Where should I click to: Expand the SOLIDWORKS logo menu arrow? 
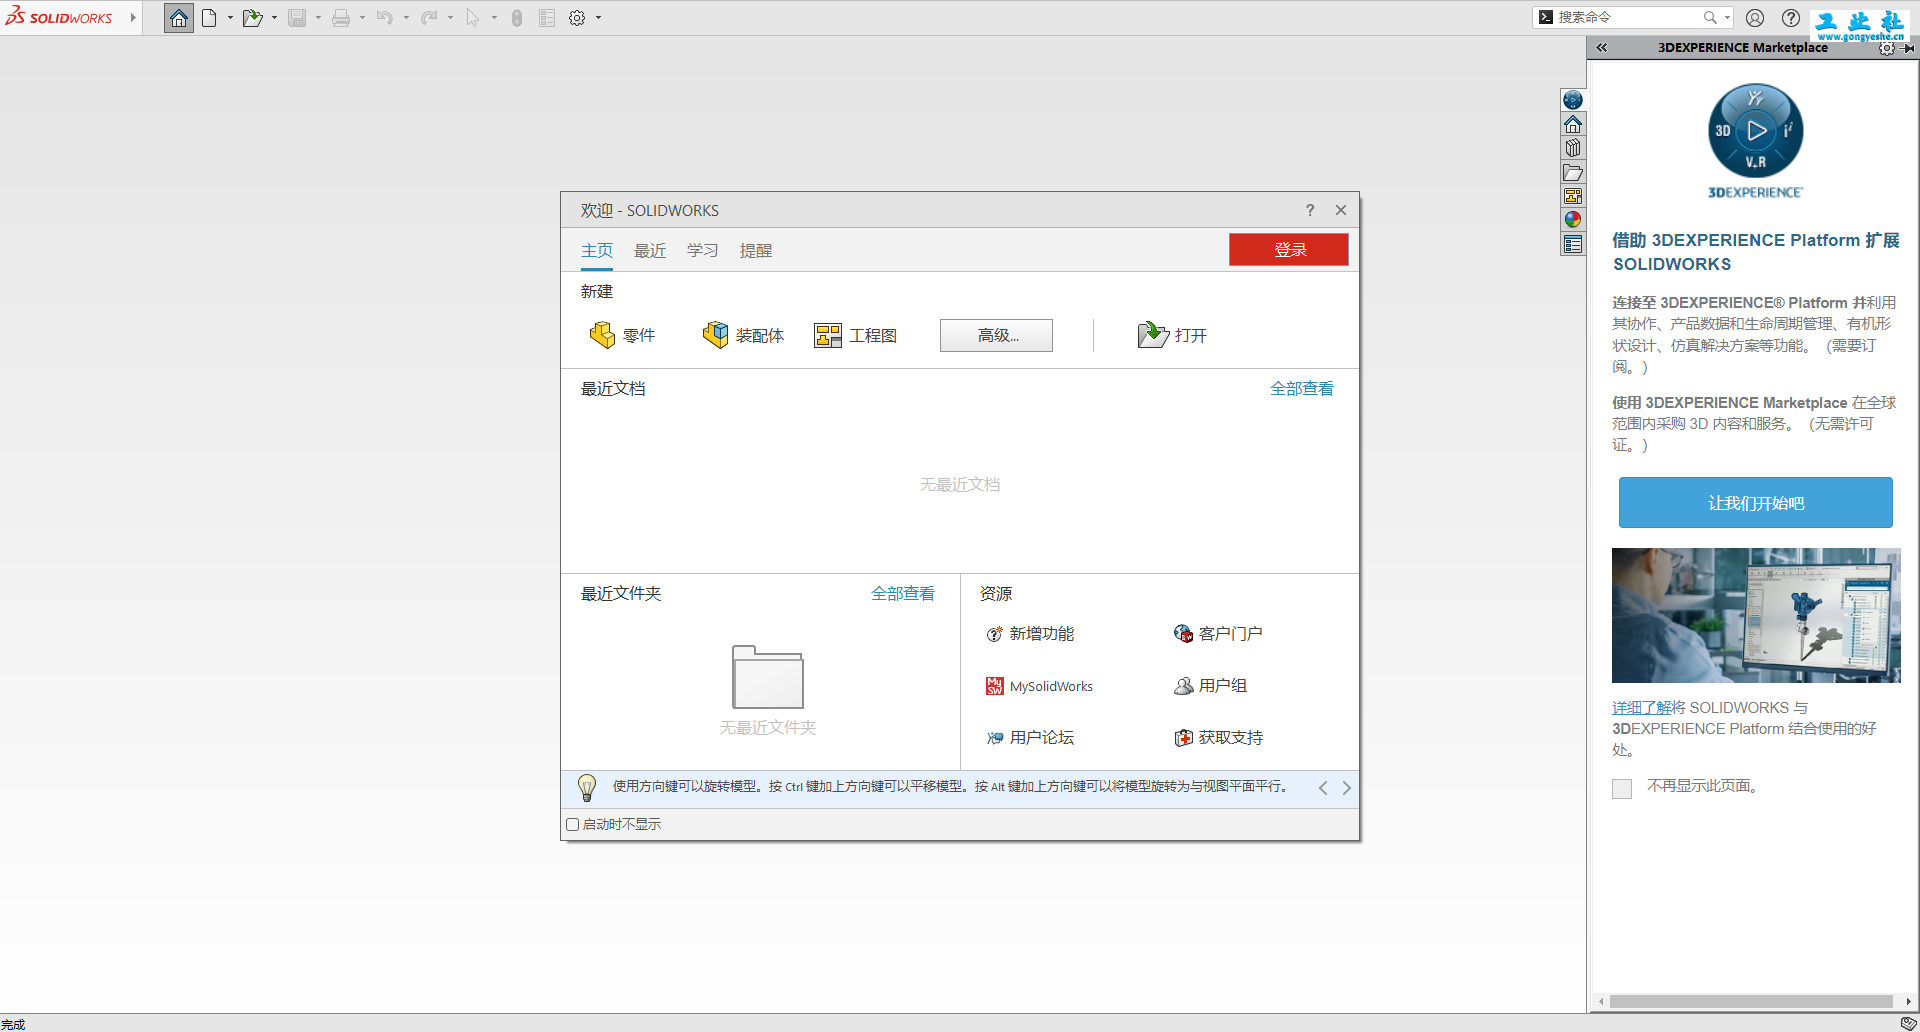[133, 18]
